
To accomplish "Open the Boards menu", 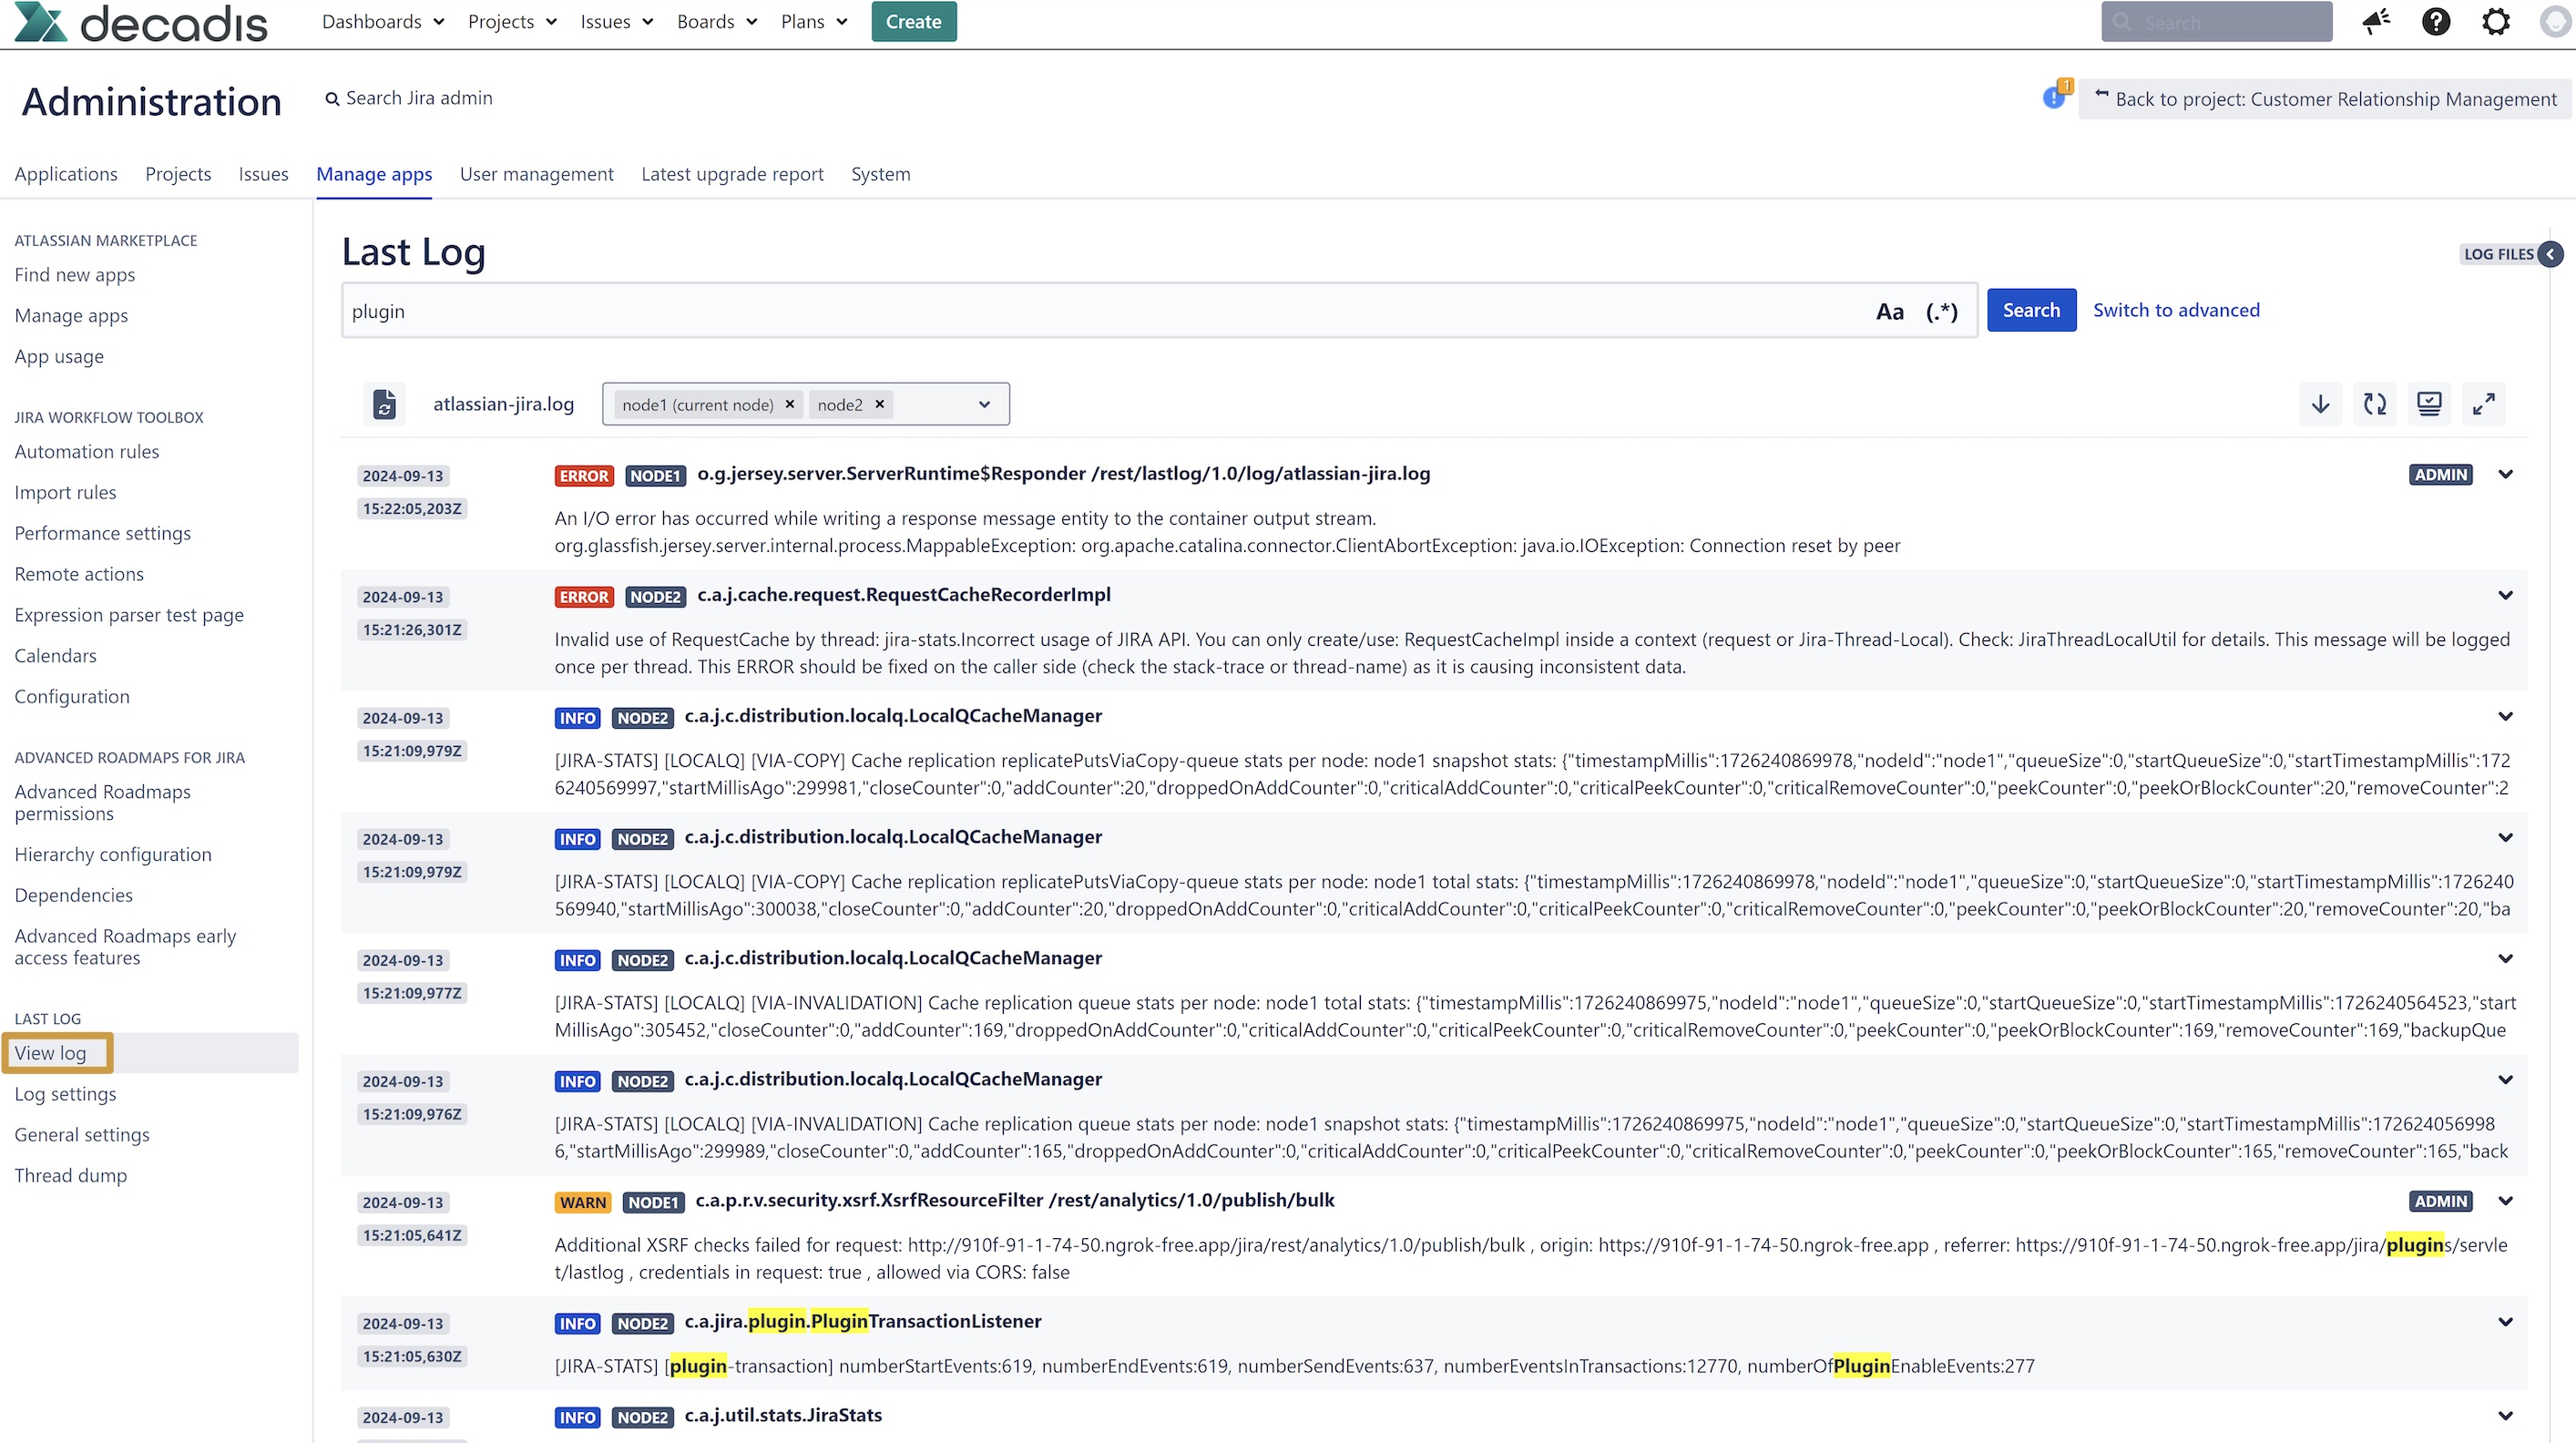I will point(716,22).
